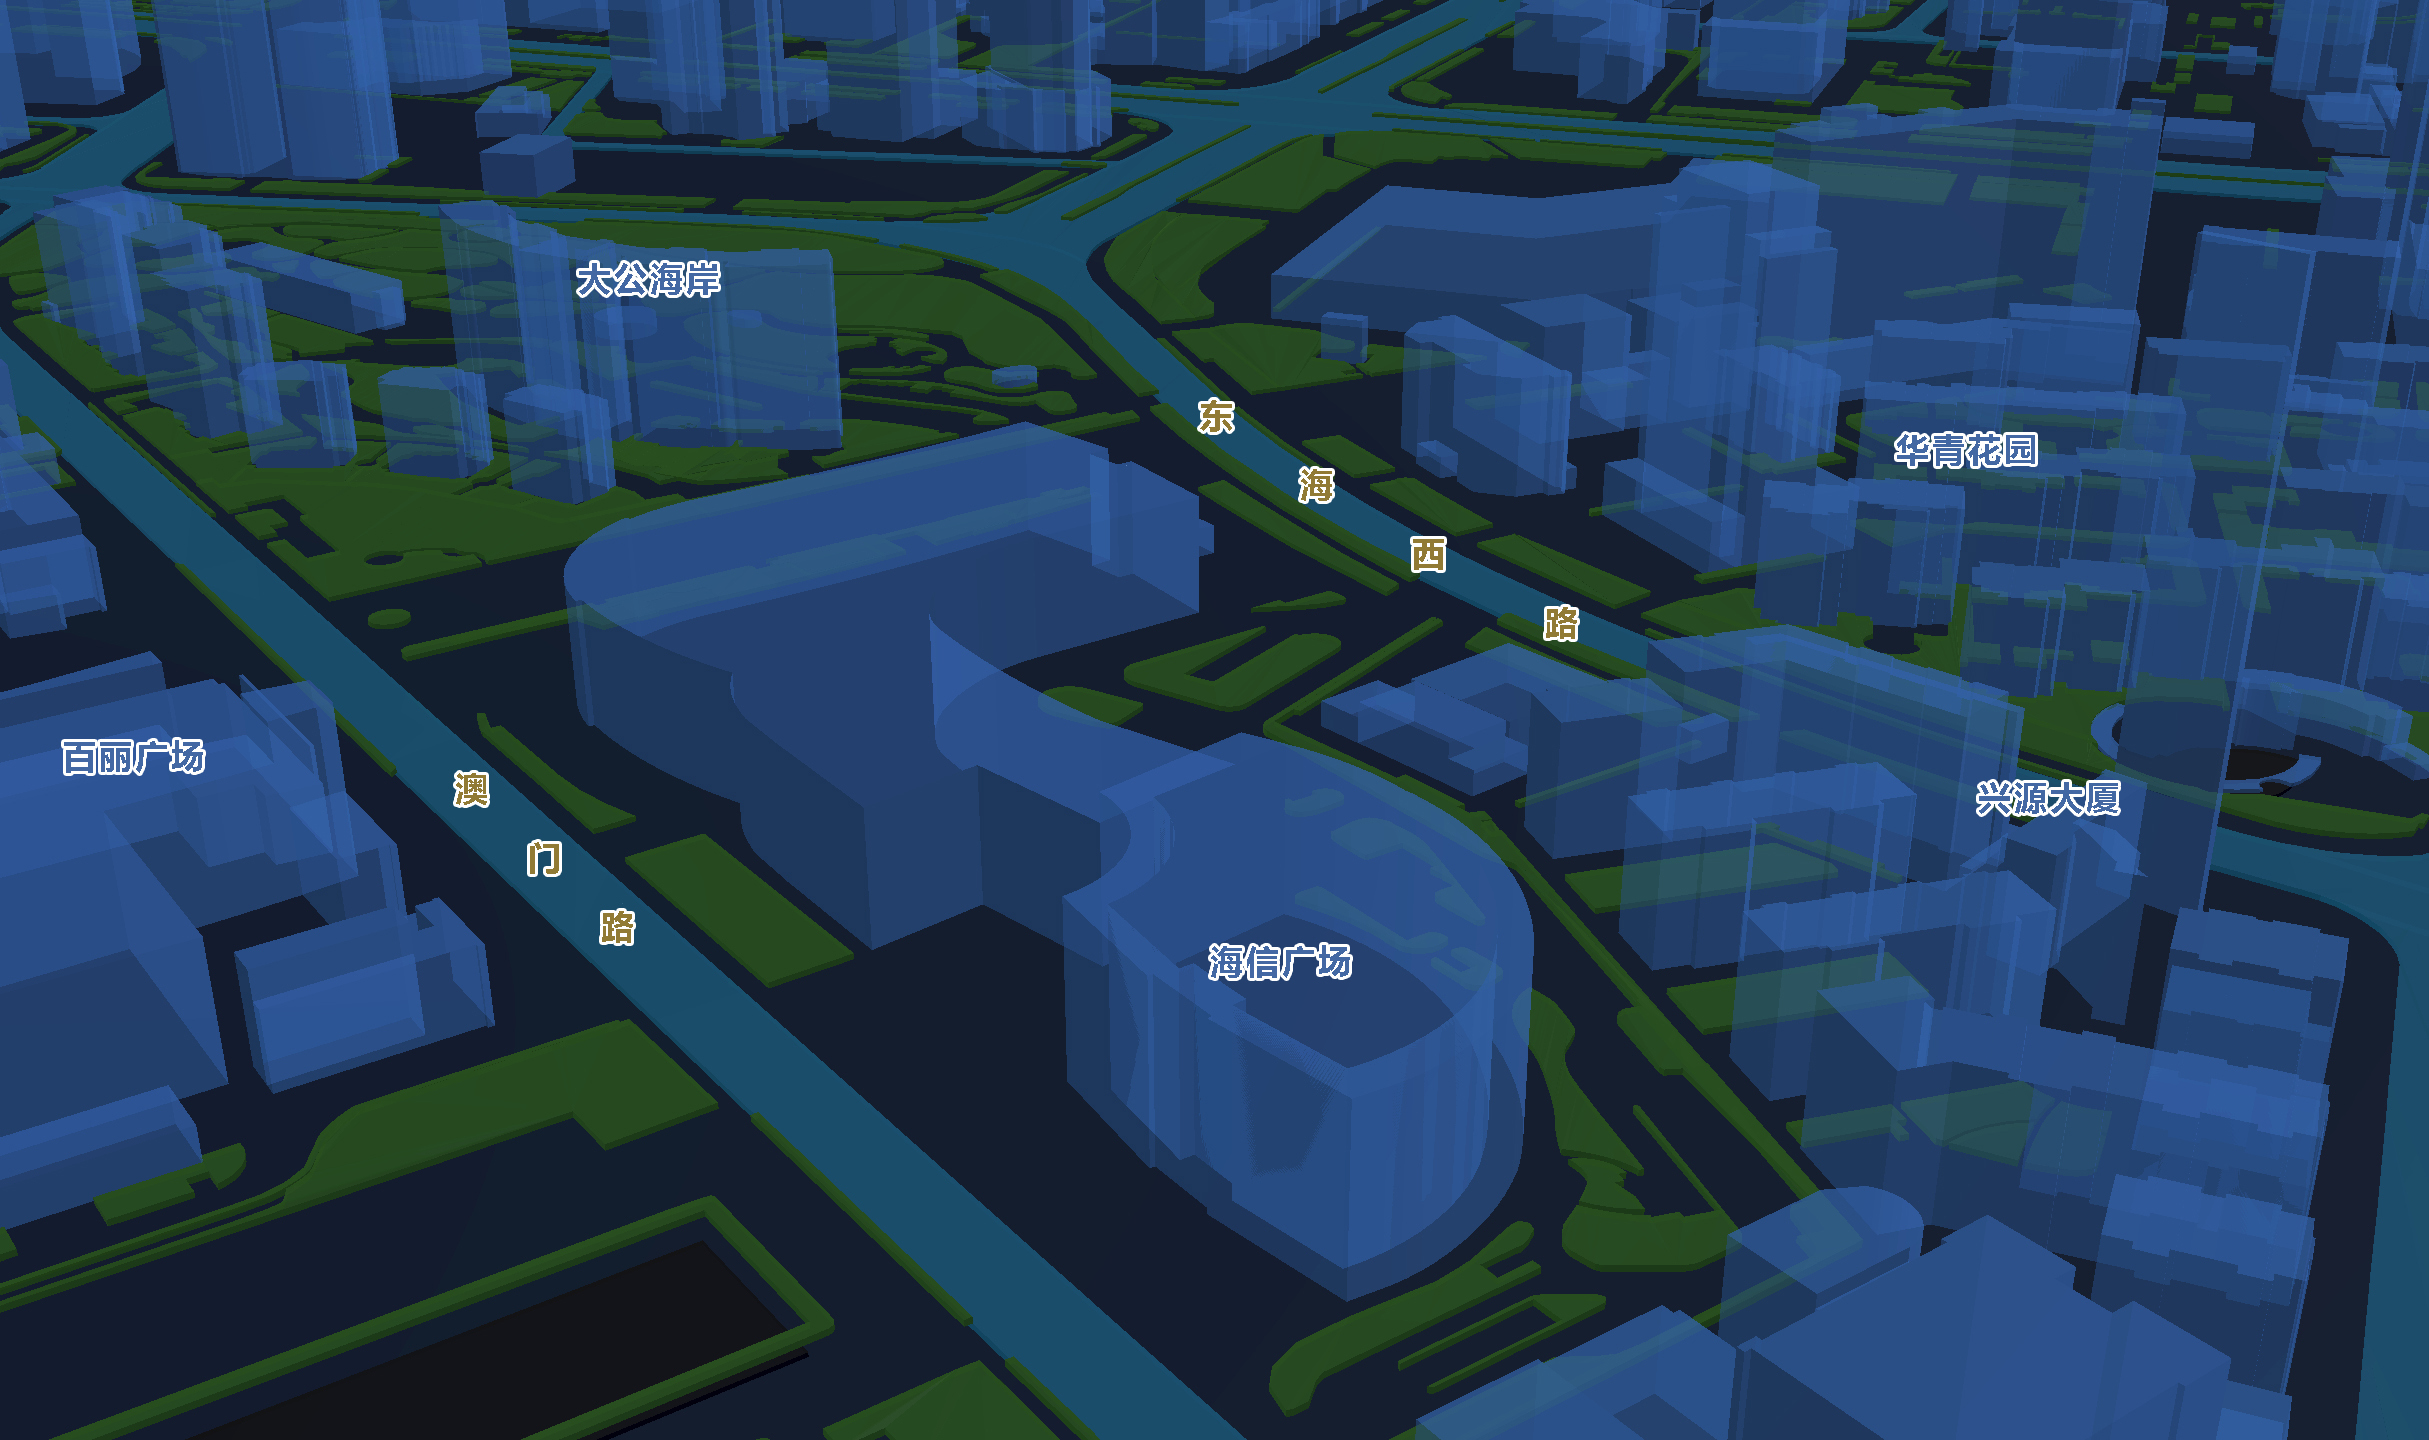The height and width of the screenshot is (1440, 2429).
Task: Click the 西 road label character
Action: point(1428,554)
